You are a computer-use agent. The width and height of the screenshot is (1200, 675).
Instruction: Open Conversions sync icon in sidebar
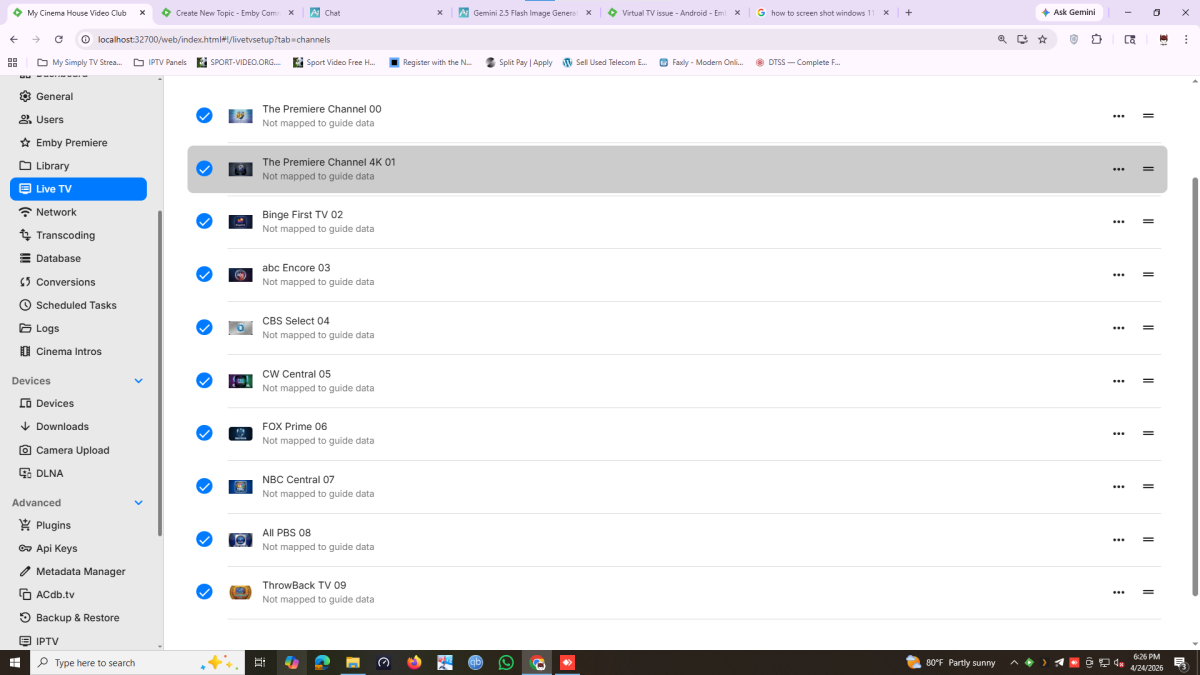click(26, 282)
